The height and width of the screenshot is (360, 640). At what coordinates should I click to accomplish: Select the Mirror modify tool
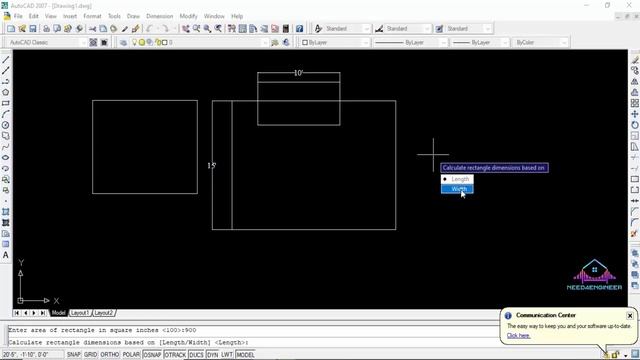pyautogui.click(x=635, y=82)
